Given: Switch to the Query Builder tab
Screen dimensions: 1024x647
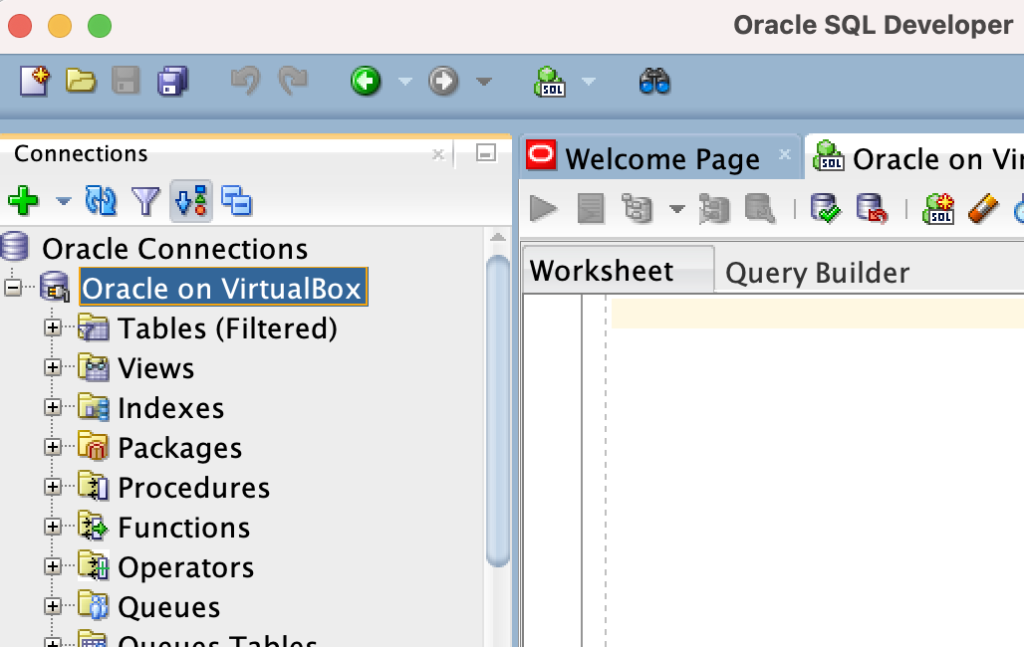Looking at the screenshot, I should pos(817,272).
